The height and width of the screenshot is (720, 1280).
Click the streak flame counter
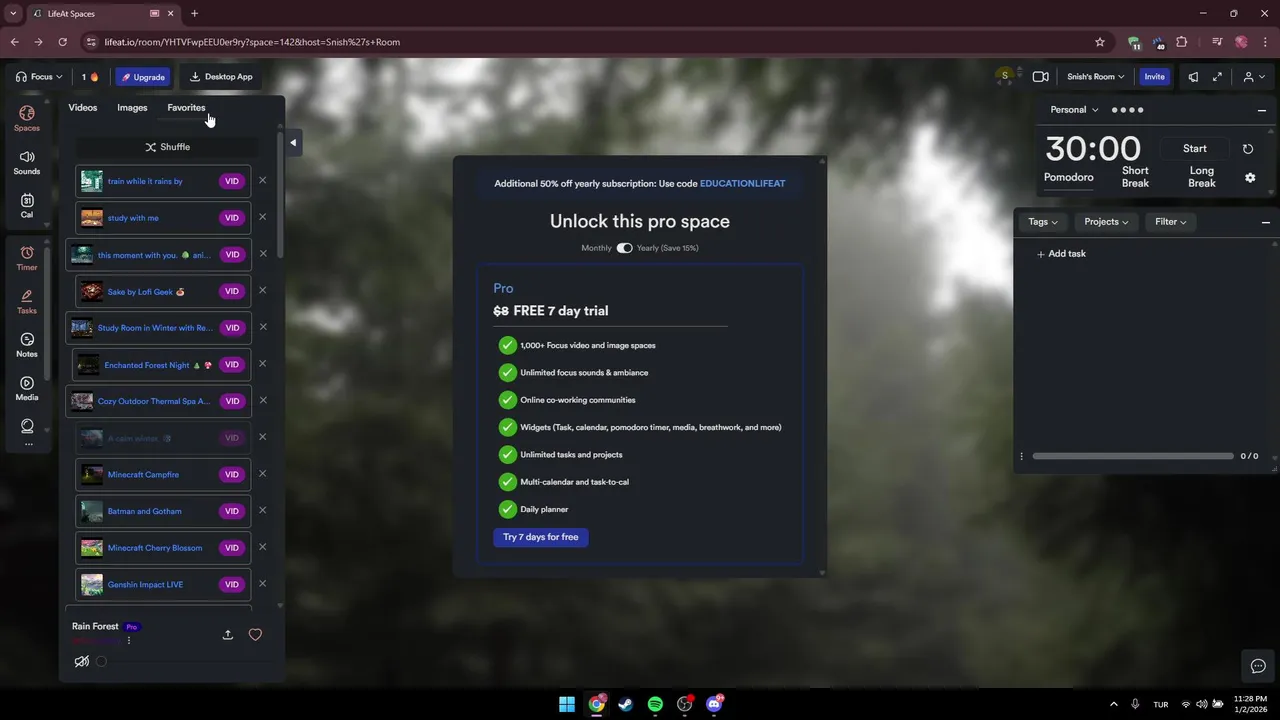click(x=90, y=77)
